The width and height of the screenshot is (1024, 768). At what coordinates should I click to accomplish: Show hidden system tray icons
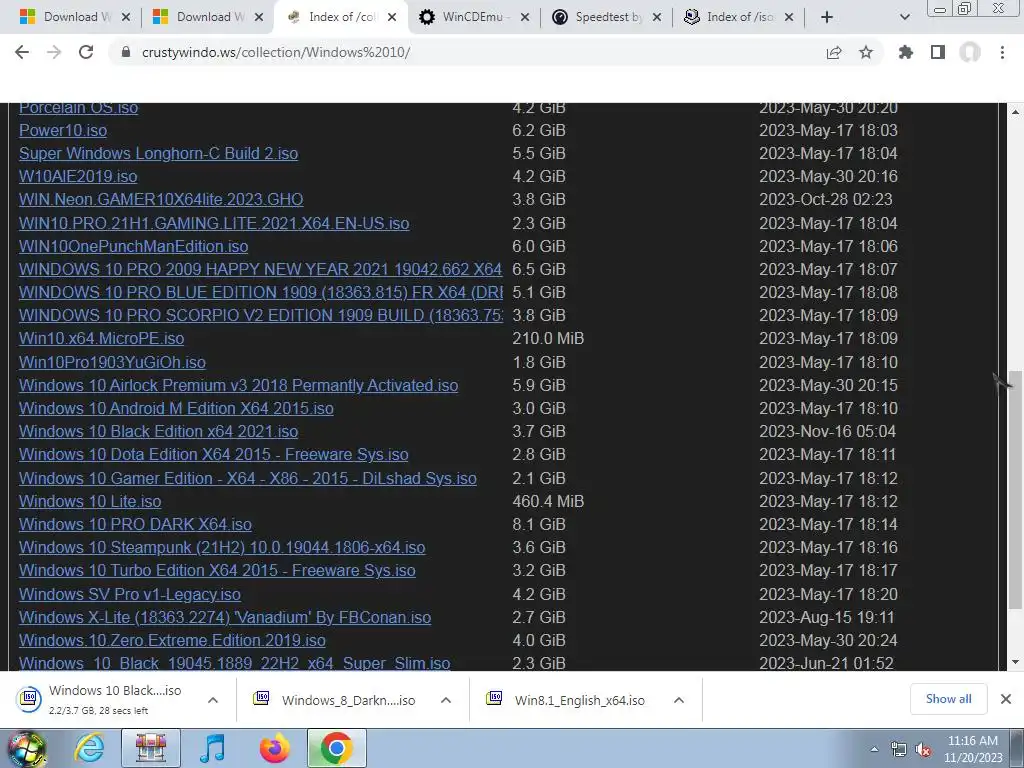(x=874, y=750)
